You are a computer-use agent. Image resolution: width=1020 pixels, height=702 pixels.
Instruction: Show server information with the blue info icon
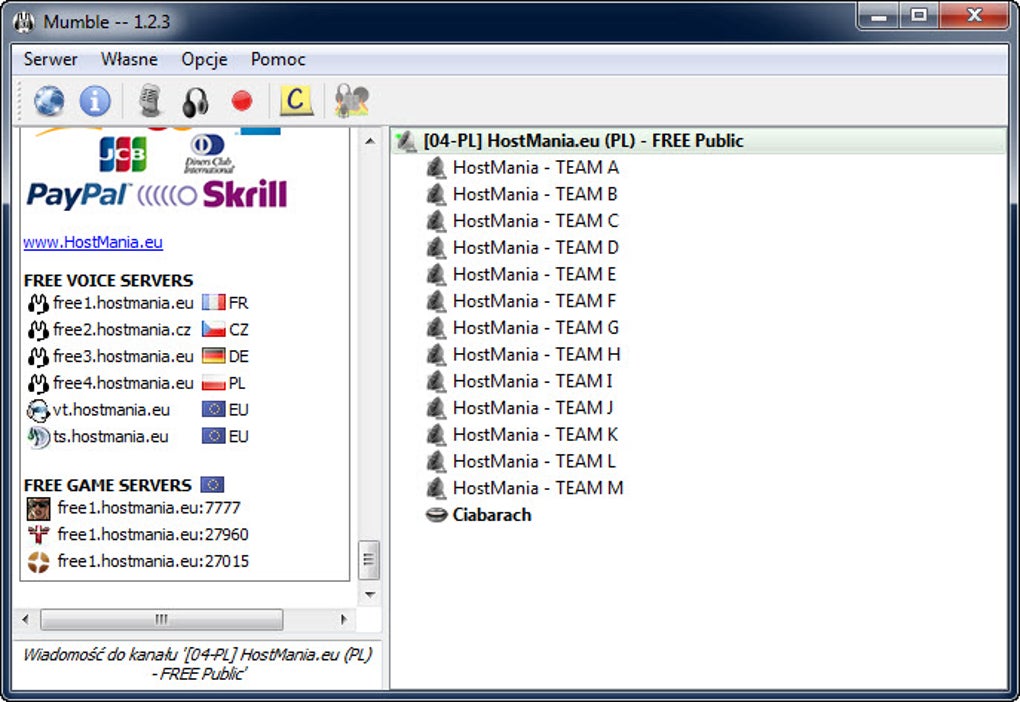coord(95,101)
